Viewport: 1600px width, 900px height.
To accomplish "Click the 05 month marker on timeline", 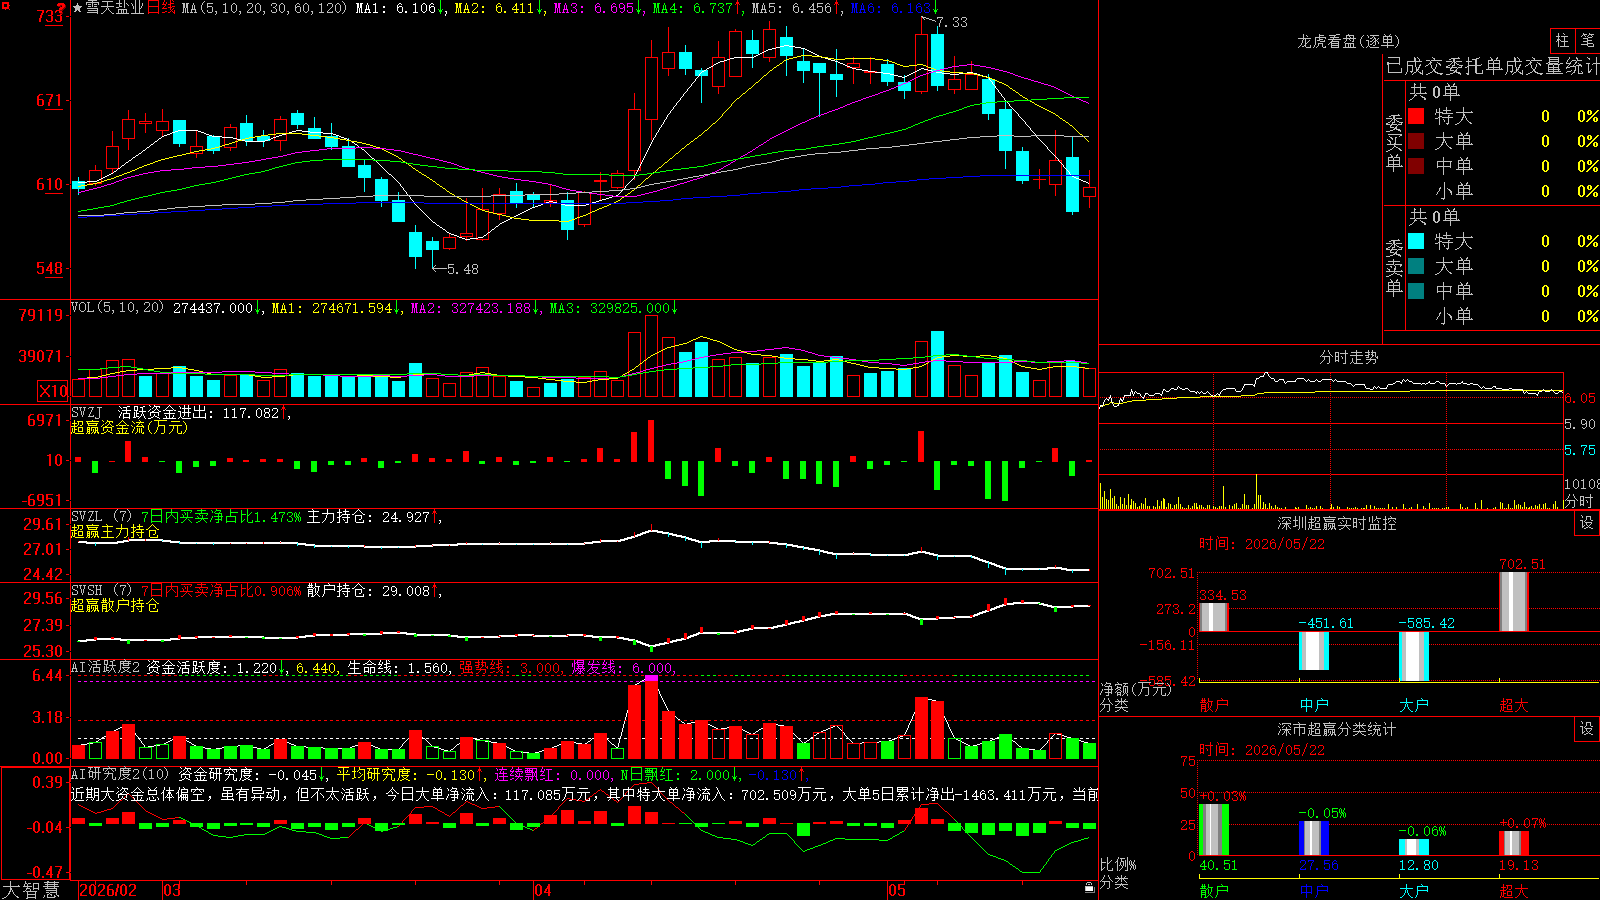I will coord(897,890).
